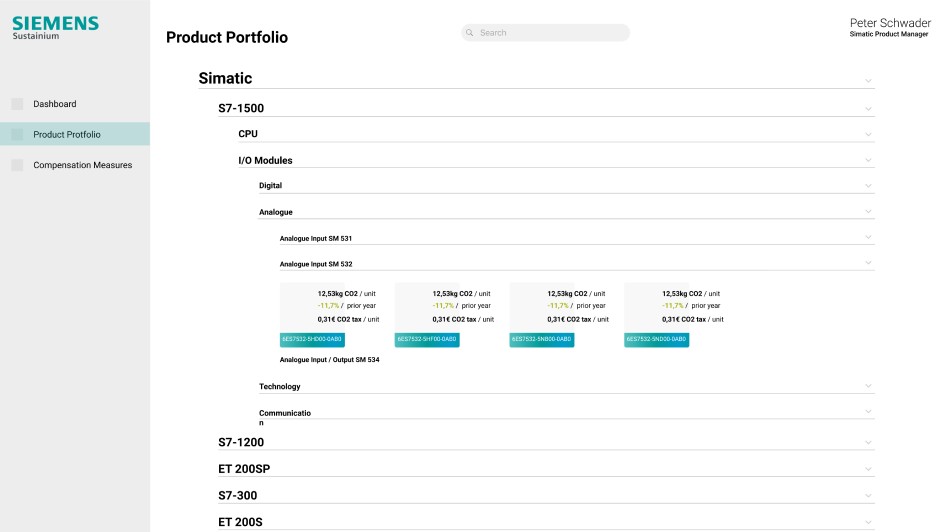Select Analogue Input SM 531 label
Viewport: 946px width, 532px height.
[316, 238]
